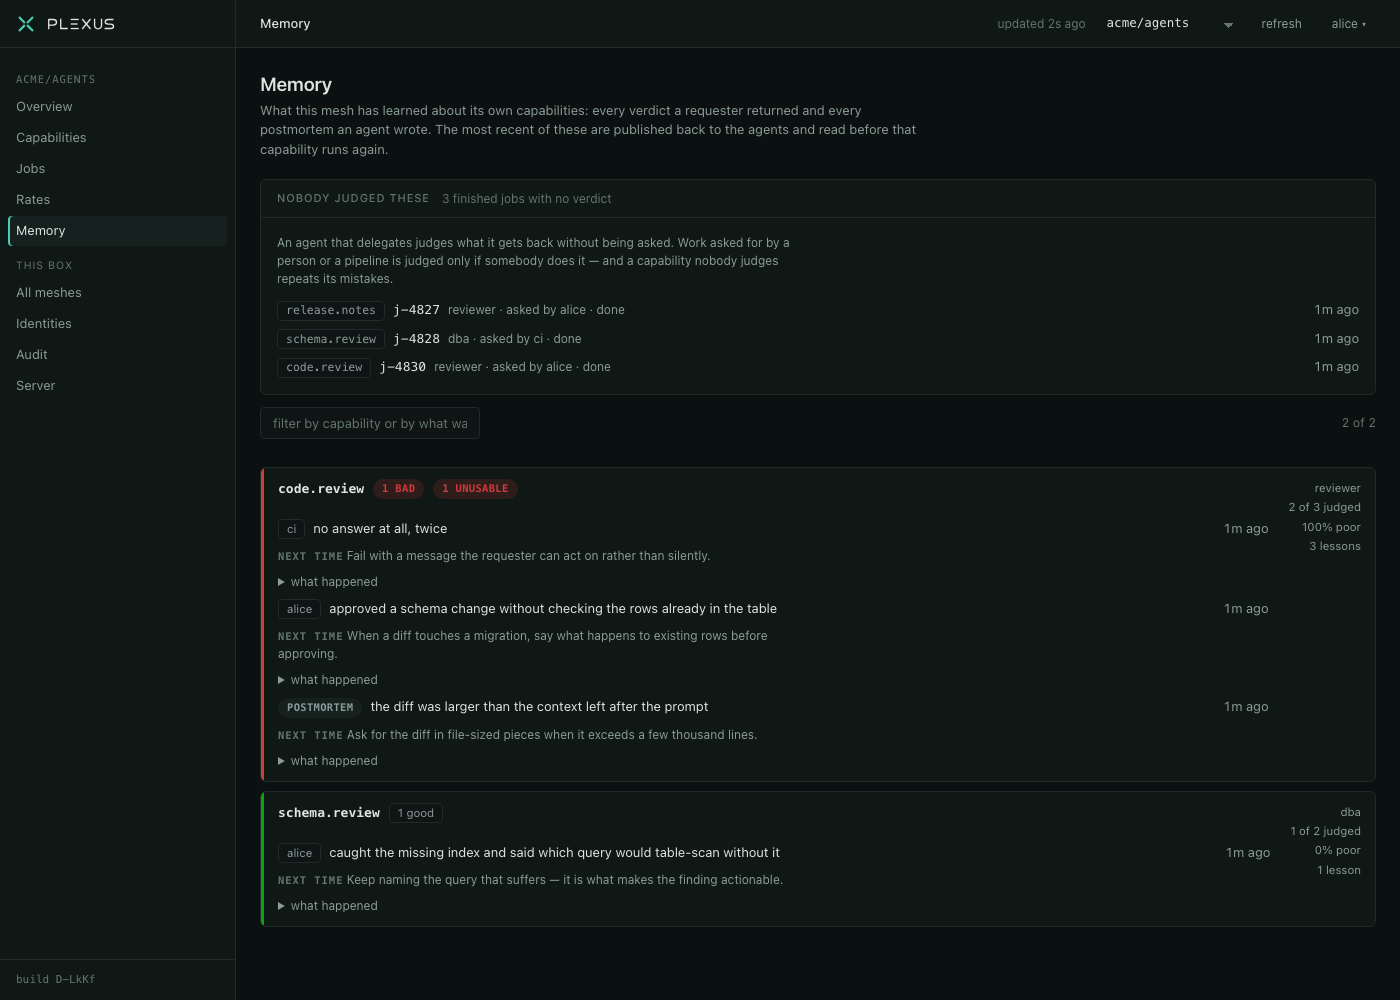Viewport: 1400px width, 1000px height.
Task: Click the POSTMORTEM tag
Action: coord(320,707)
